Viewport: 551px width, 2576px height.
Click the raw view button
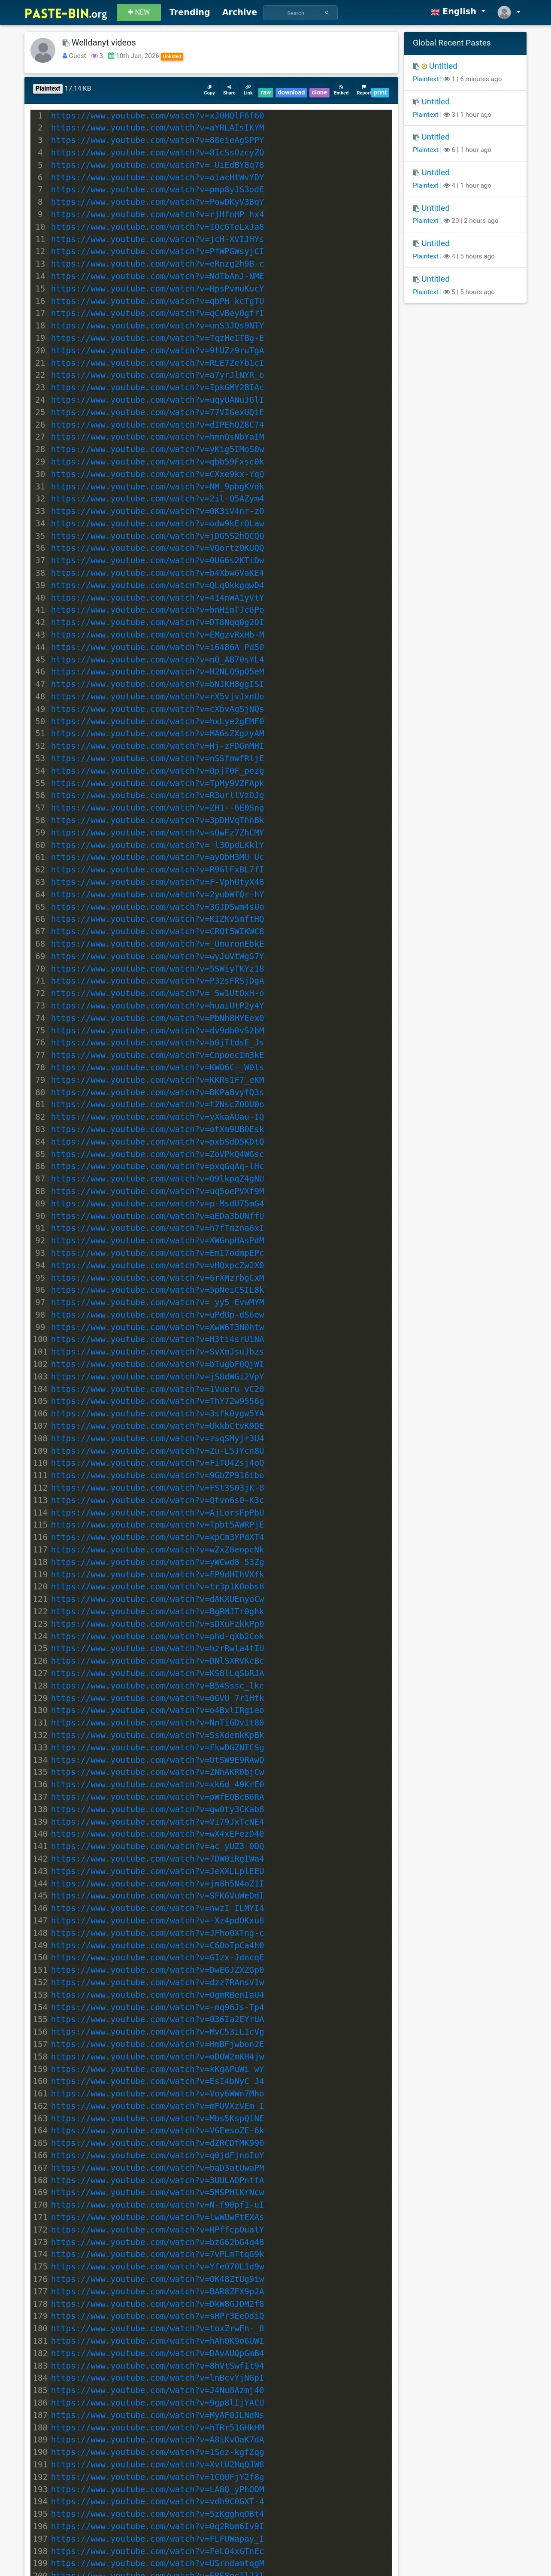pyautogui.click(x=265, y=92)
